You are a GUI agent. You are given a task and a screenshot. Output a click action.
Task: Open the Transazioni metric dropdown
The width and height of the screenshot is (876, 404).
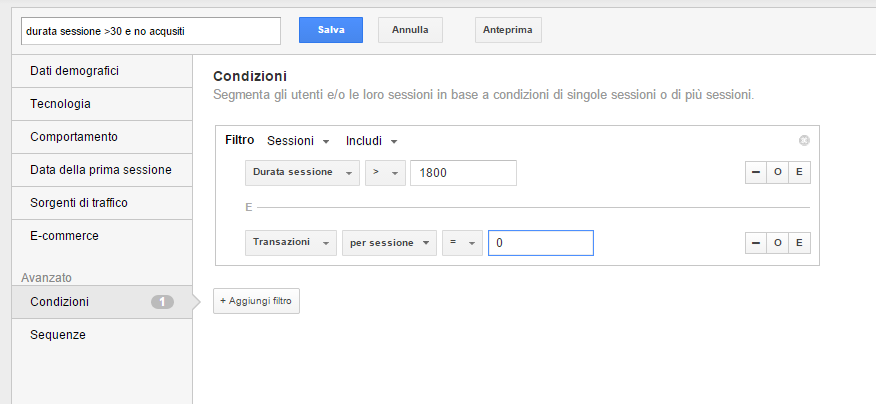tap(290, 243)
